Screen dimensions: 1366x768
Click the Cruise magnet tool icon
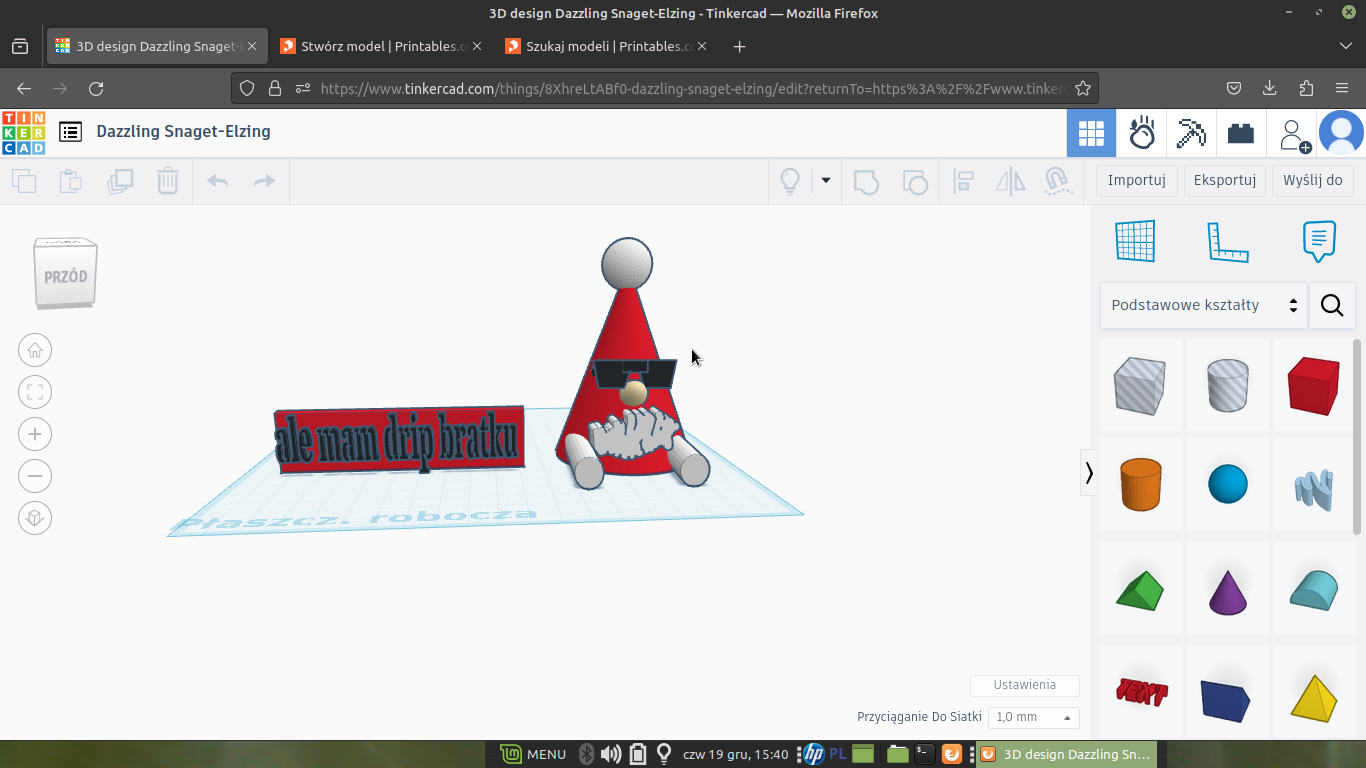(1058, 181)
